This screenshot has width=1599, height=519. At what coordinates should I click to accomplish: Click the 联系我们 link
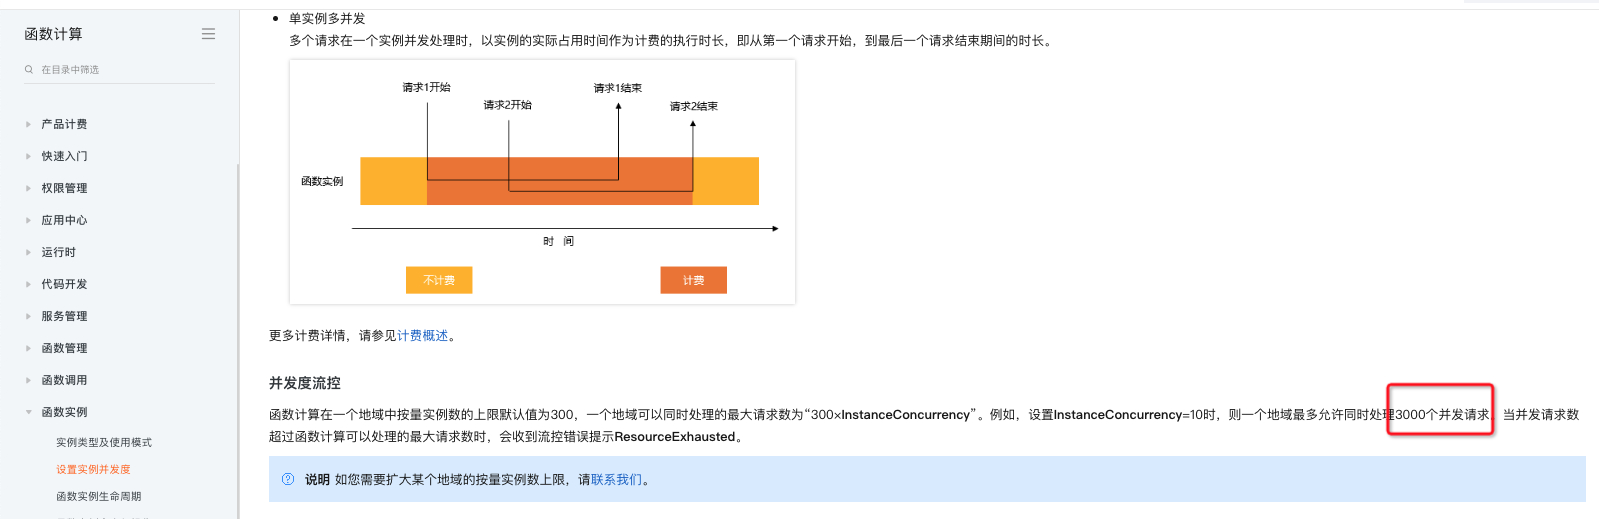tap(616, 480)
